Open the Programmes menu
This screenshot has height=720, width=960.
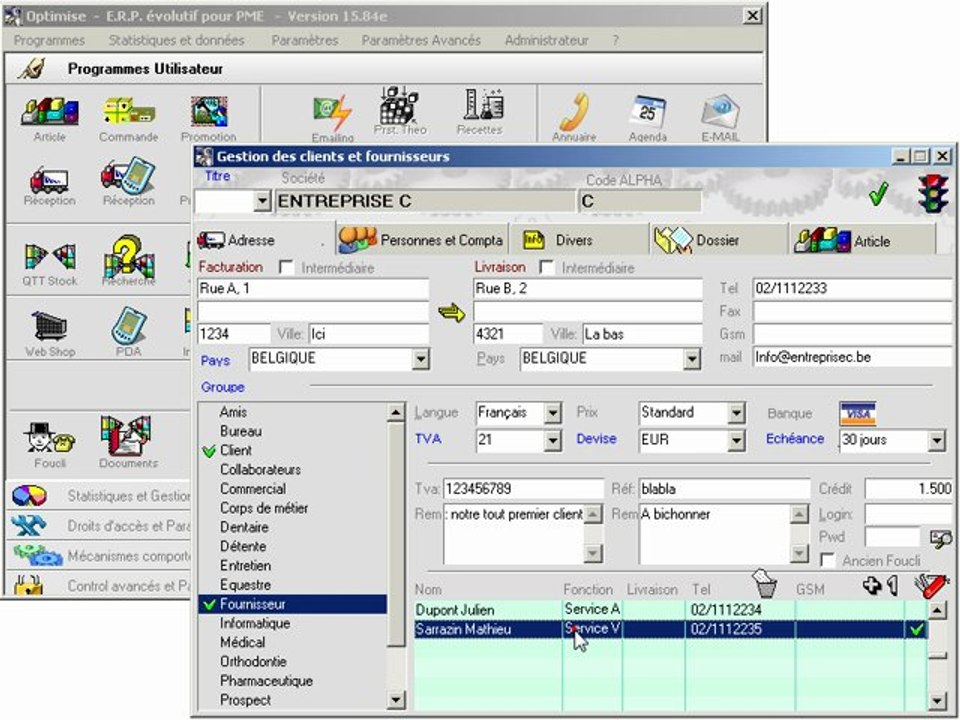point(49,40)
